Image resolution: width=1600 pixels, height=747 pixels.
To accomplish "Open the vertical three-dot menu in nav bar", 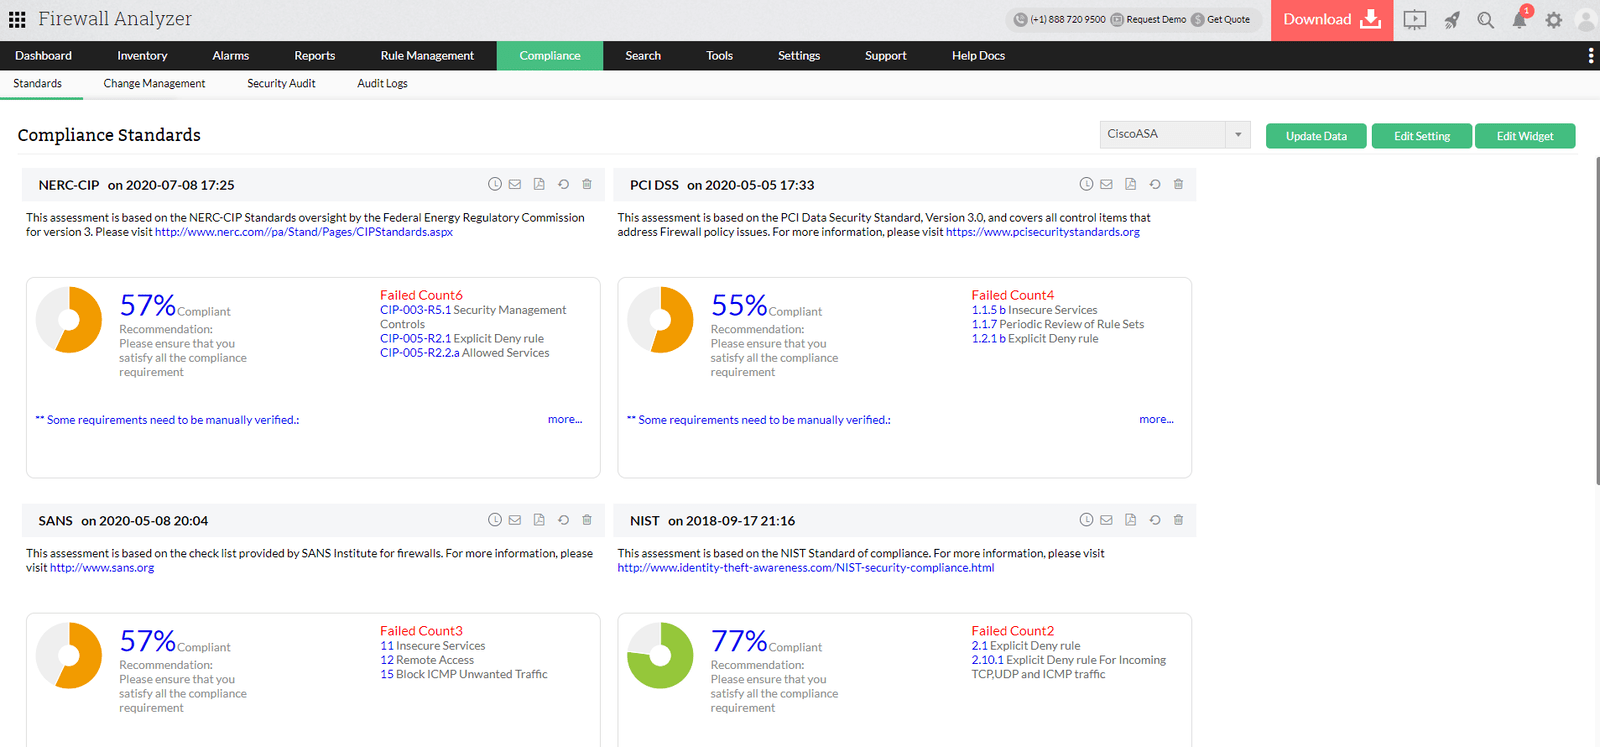I will (x=1590, y=56).
